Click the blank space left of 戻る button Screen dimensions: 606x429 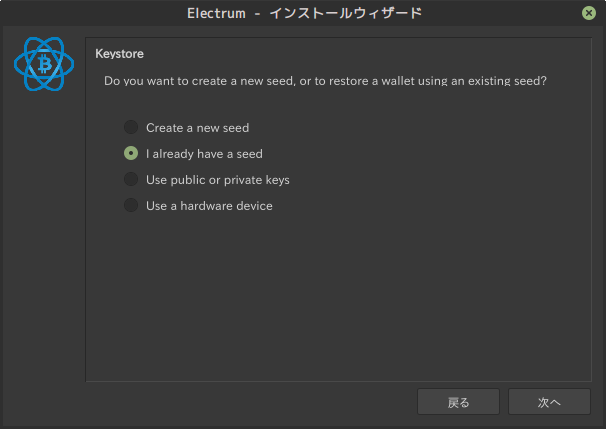point(250,402)
